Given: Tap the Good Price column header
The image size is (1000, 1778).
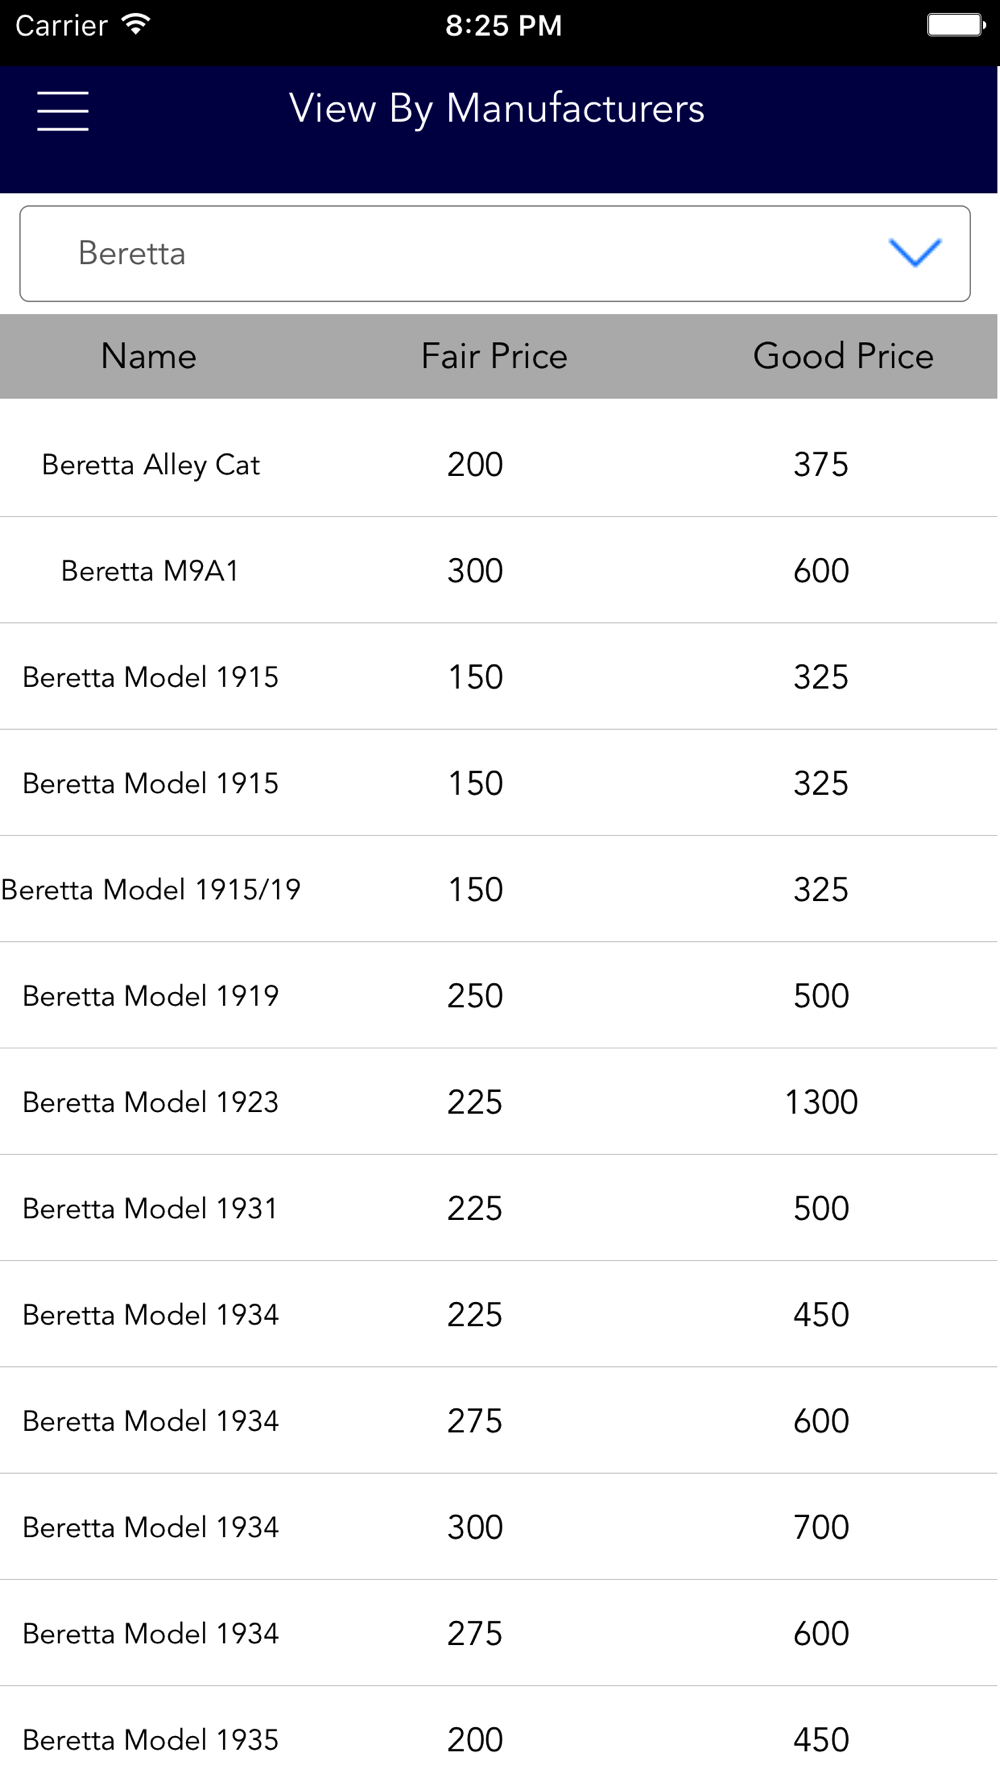Looking at the screenshot, I should coord(843,356).
